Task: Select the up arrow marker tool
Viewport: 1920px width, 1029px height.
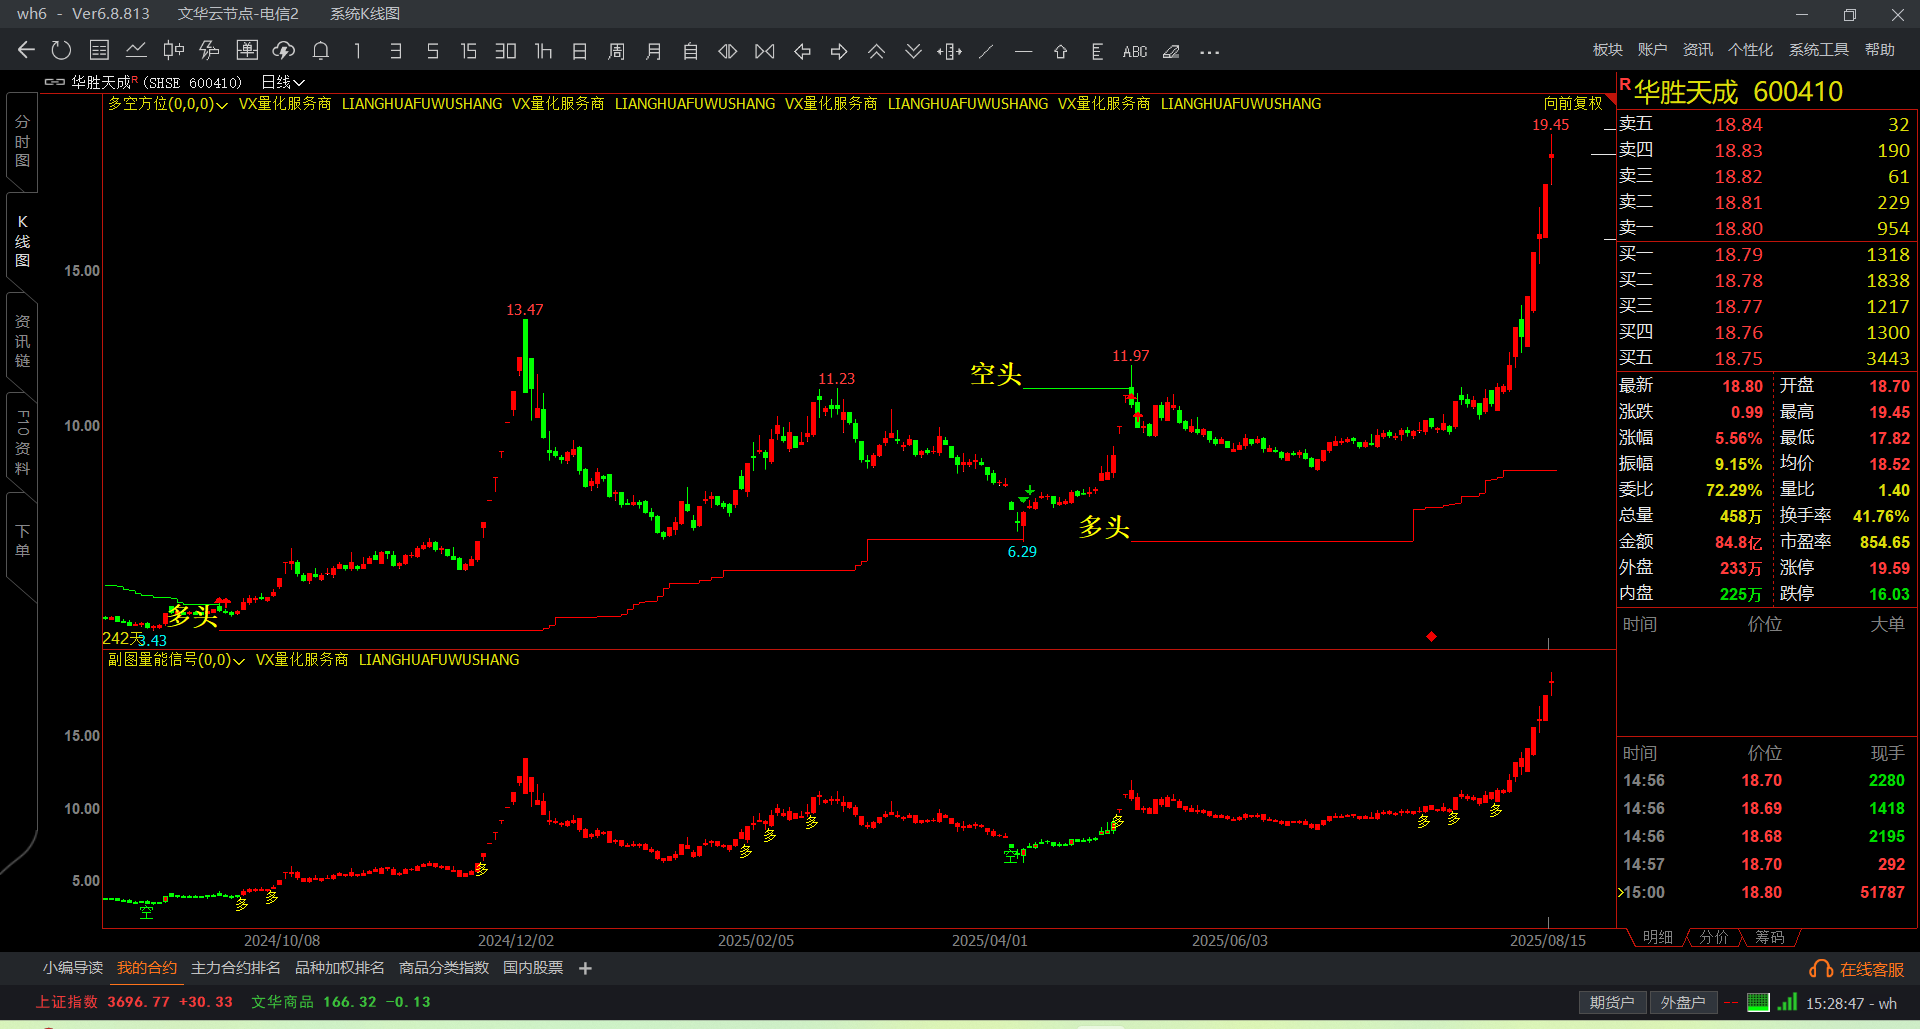Action: point(1061,51)
